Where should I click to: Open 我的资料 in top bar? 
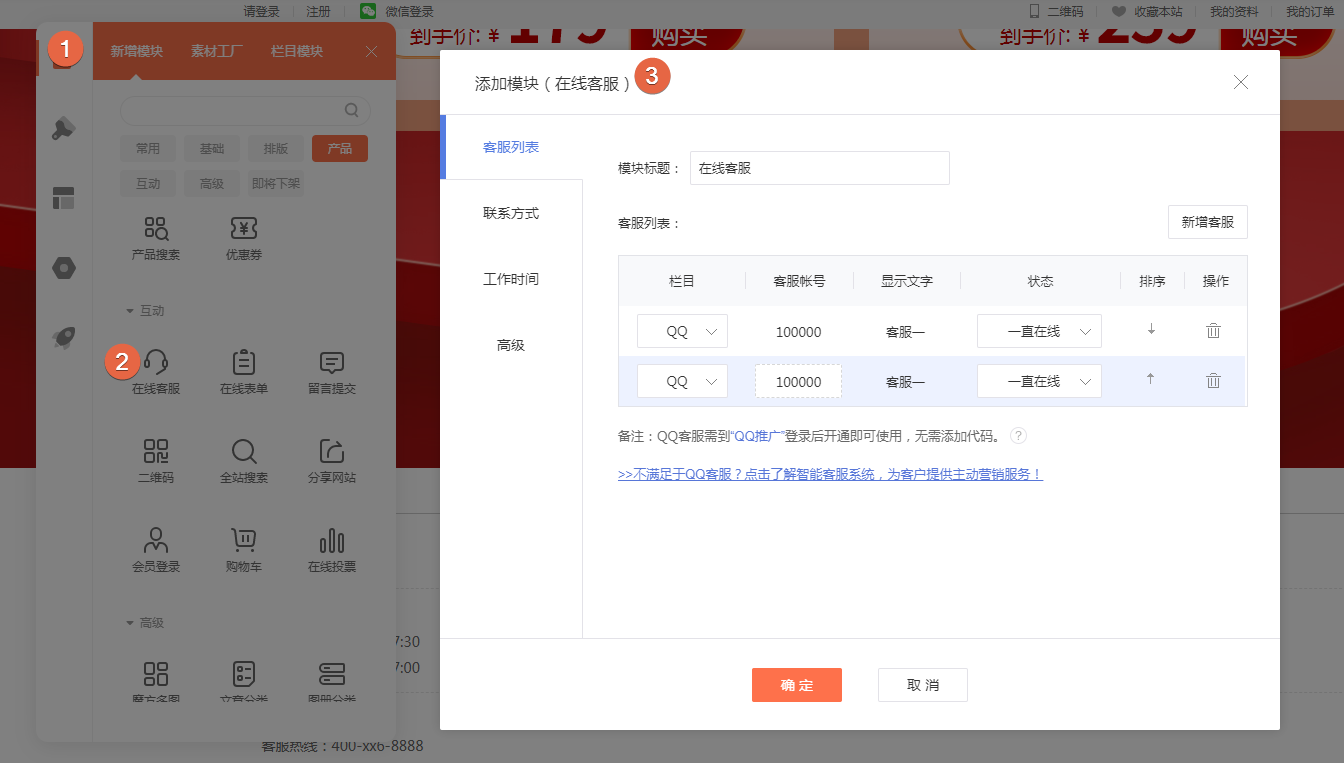click(x=1234, y=11)
